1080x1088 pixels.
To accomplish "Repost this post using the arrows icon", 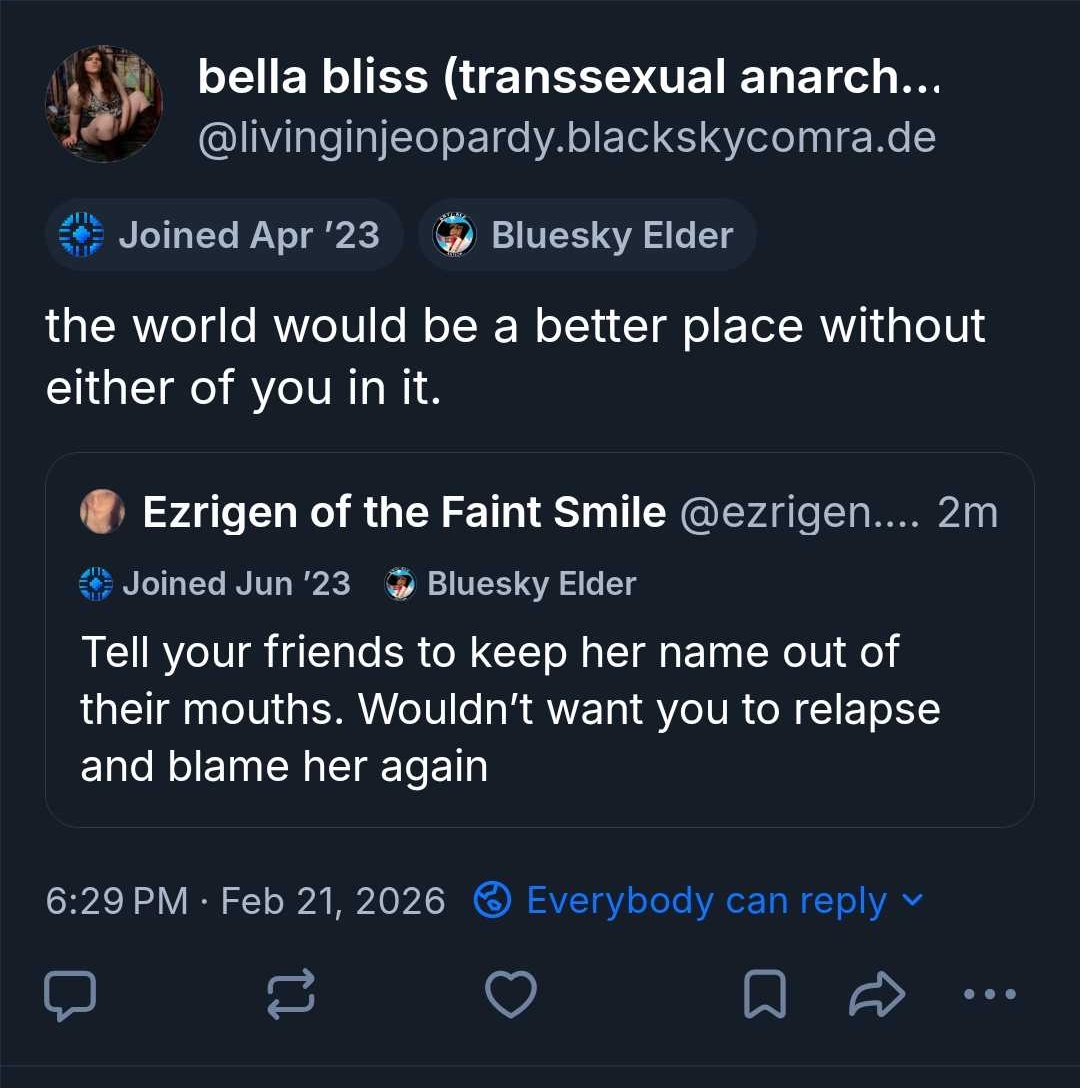I will coord(291,995).
